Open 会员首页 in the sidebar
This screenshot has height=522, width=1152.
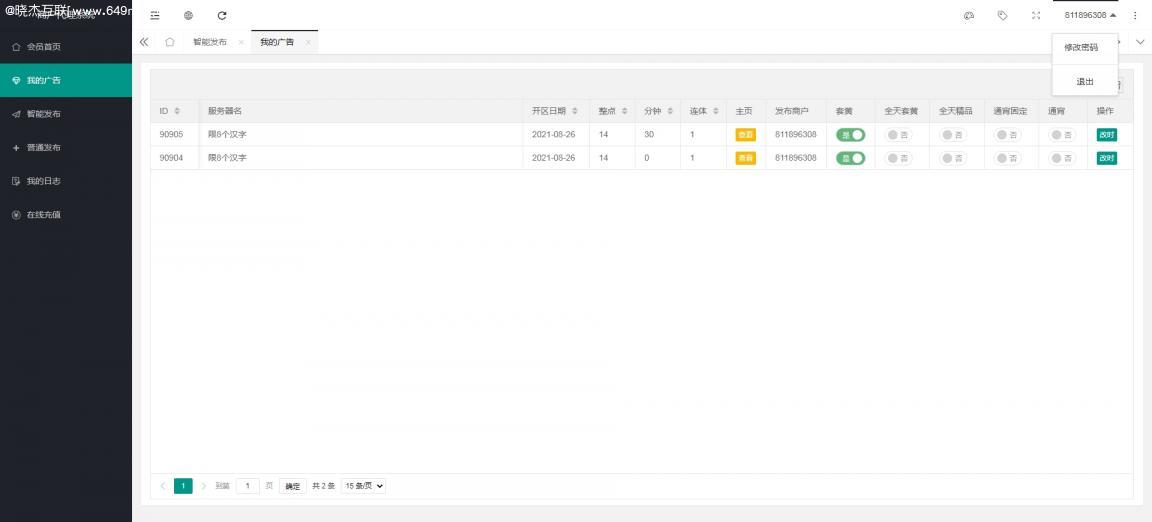66,46
